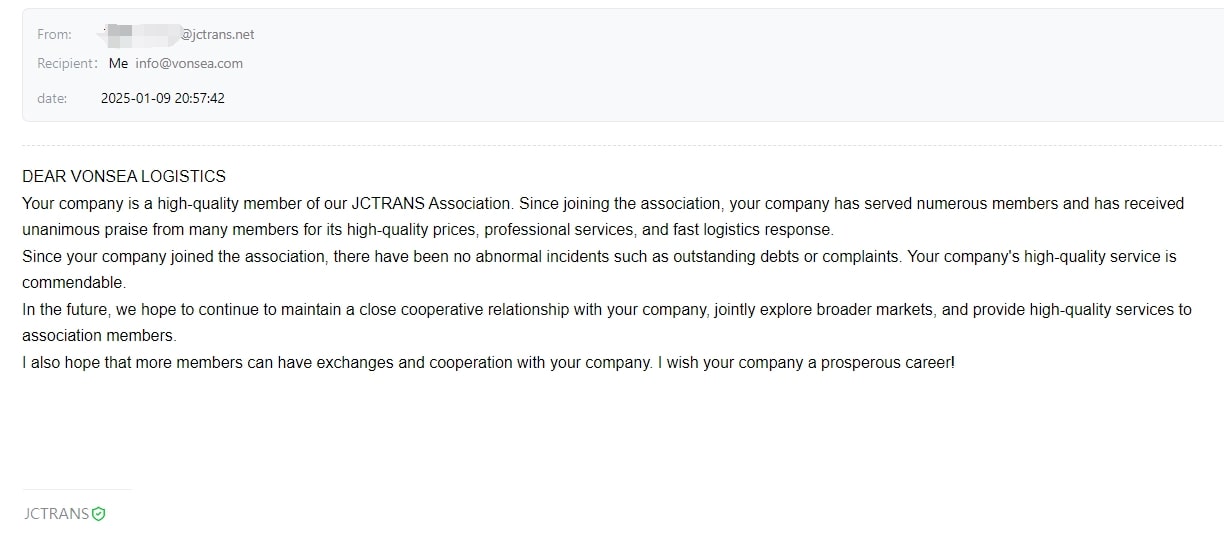The width and height of the screenshot is (1224, 533).
Task: Click the date label in the header
Action: (x=52, y=98)
